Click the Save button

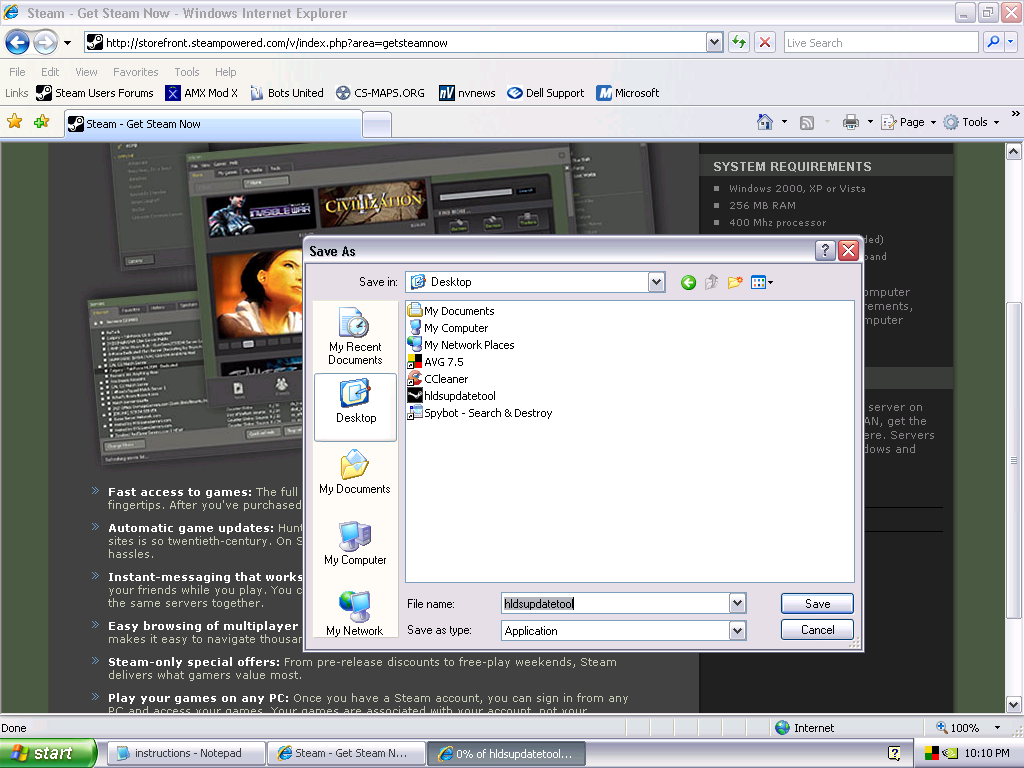click(x=817, y=603)
